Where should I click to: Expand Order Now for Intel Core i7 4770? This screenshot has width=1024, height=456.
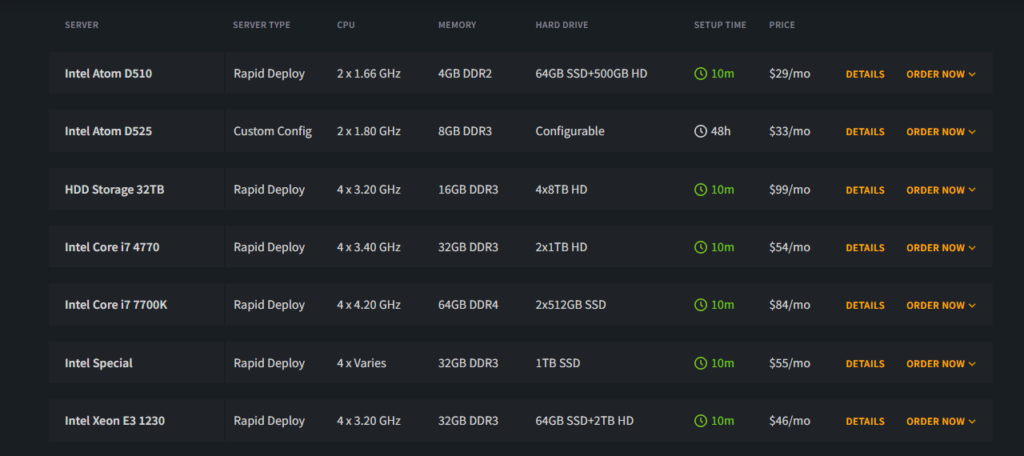[941, 248]
